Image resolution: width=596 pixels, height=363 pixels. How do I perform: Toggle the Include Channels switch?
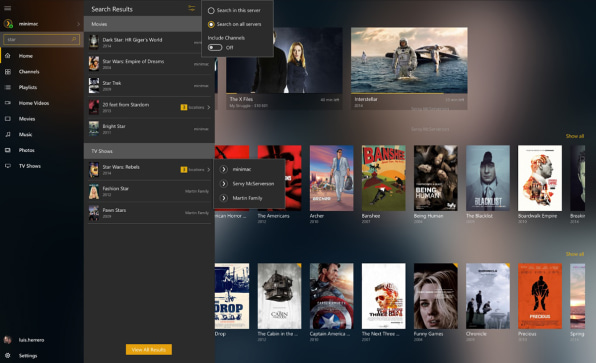215,48
